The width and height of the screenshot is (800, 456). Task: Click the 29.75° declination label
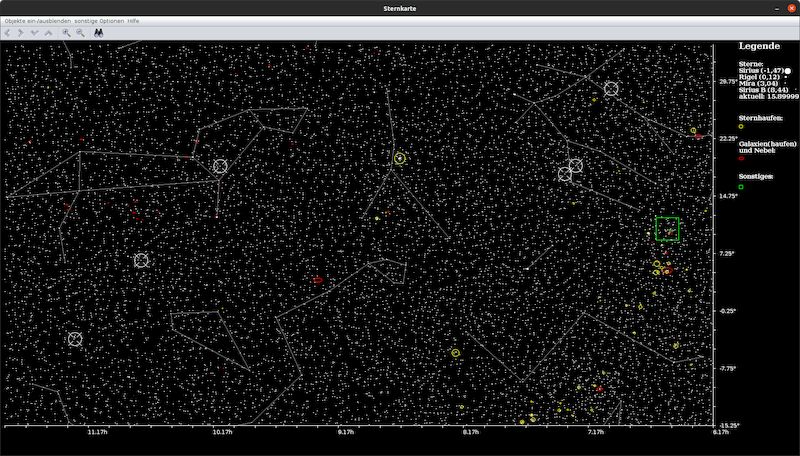click(x=728, y=81)
